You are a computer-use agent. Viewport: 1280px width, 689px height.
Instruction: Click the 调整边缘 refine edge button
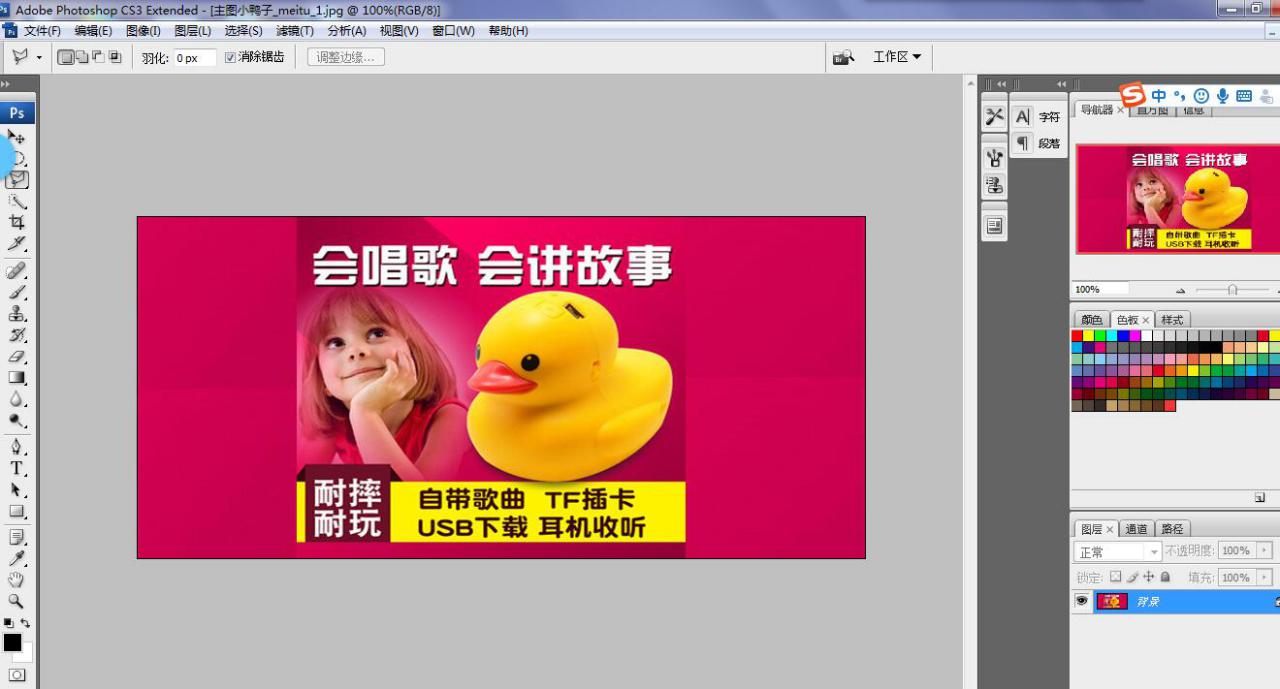[x=345, y=58]
